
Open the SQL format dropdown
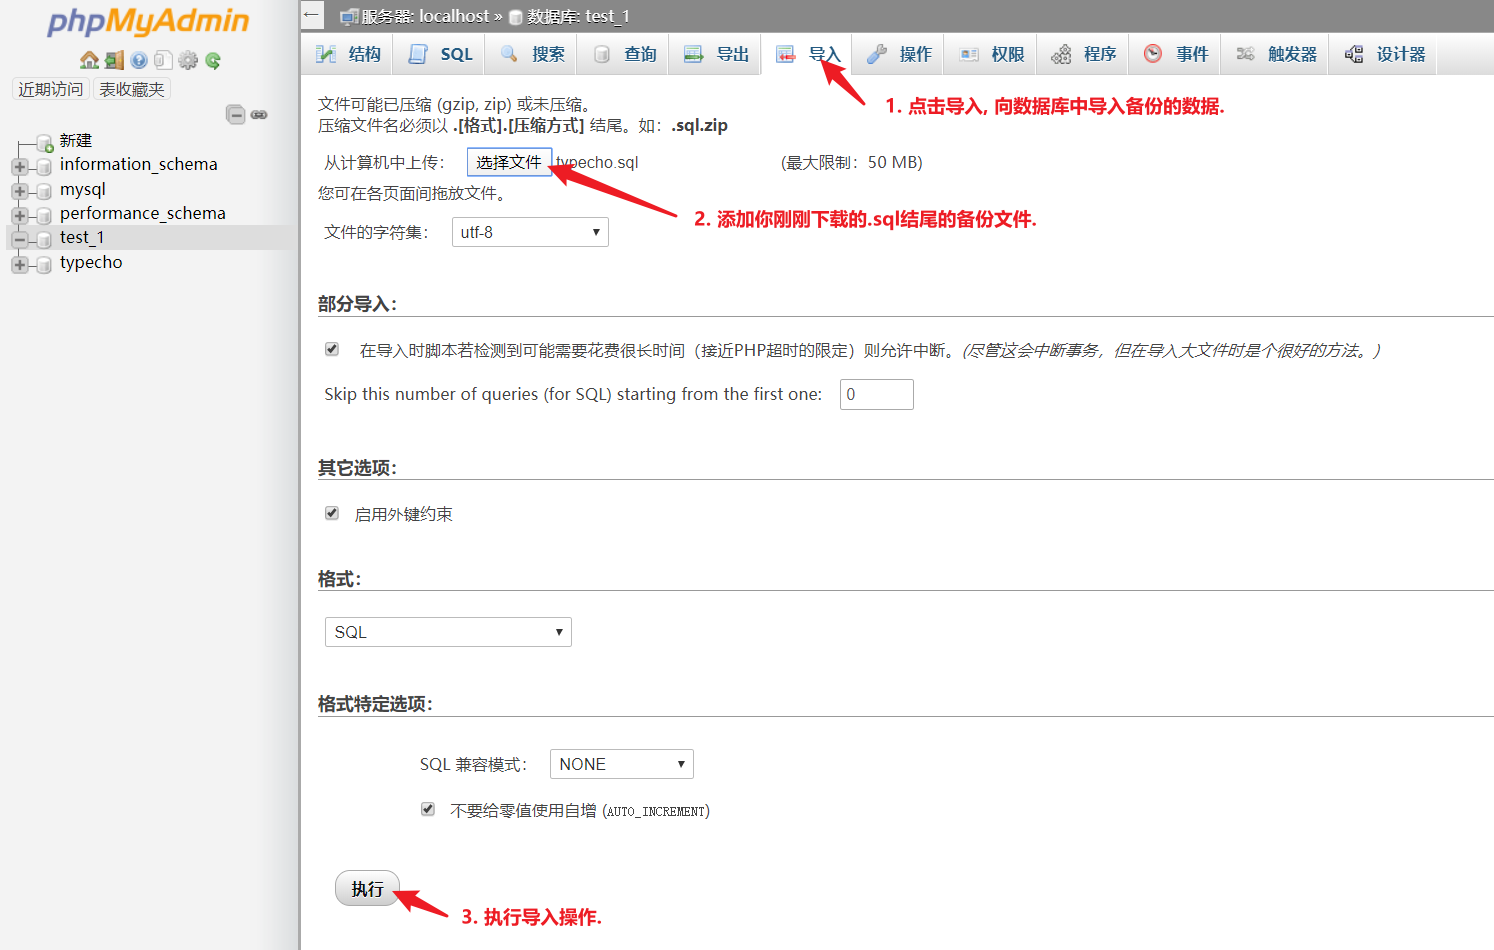[x=448, y=632]
